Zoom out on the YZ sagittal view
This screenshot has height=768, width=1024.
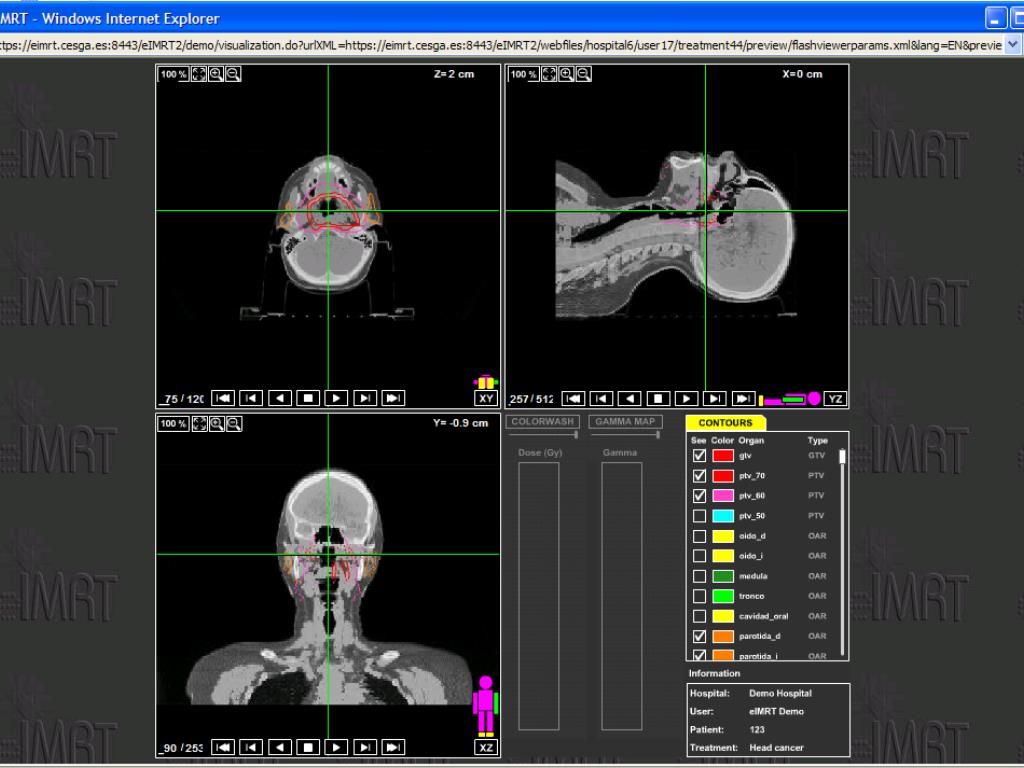pyautogui.click(x=584, y=74)
